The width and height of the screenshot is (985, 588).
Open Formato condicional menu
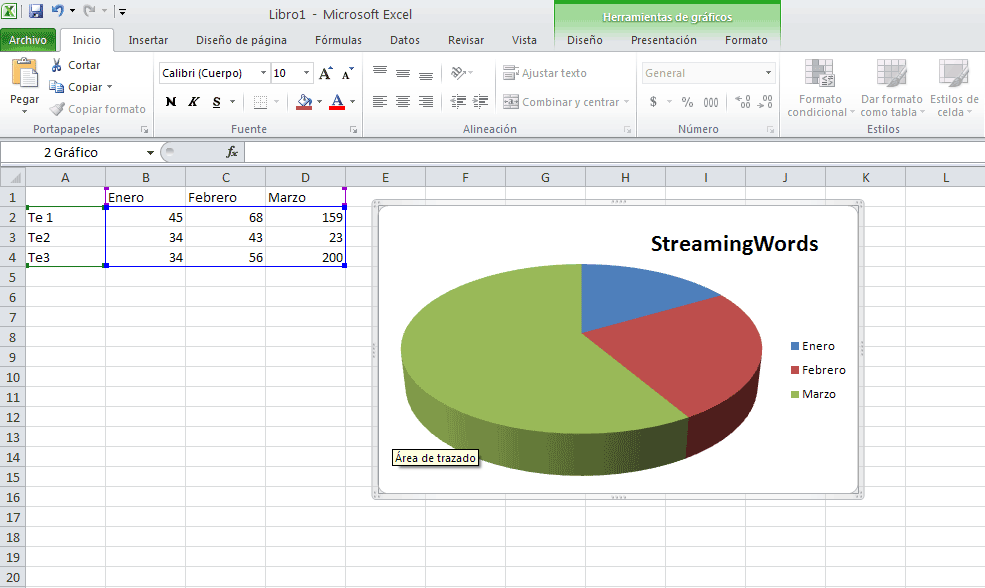820,87
